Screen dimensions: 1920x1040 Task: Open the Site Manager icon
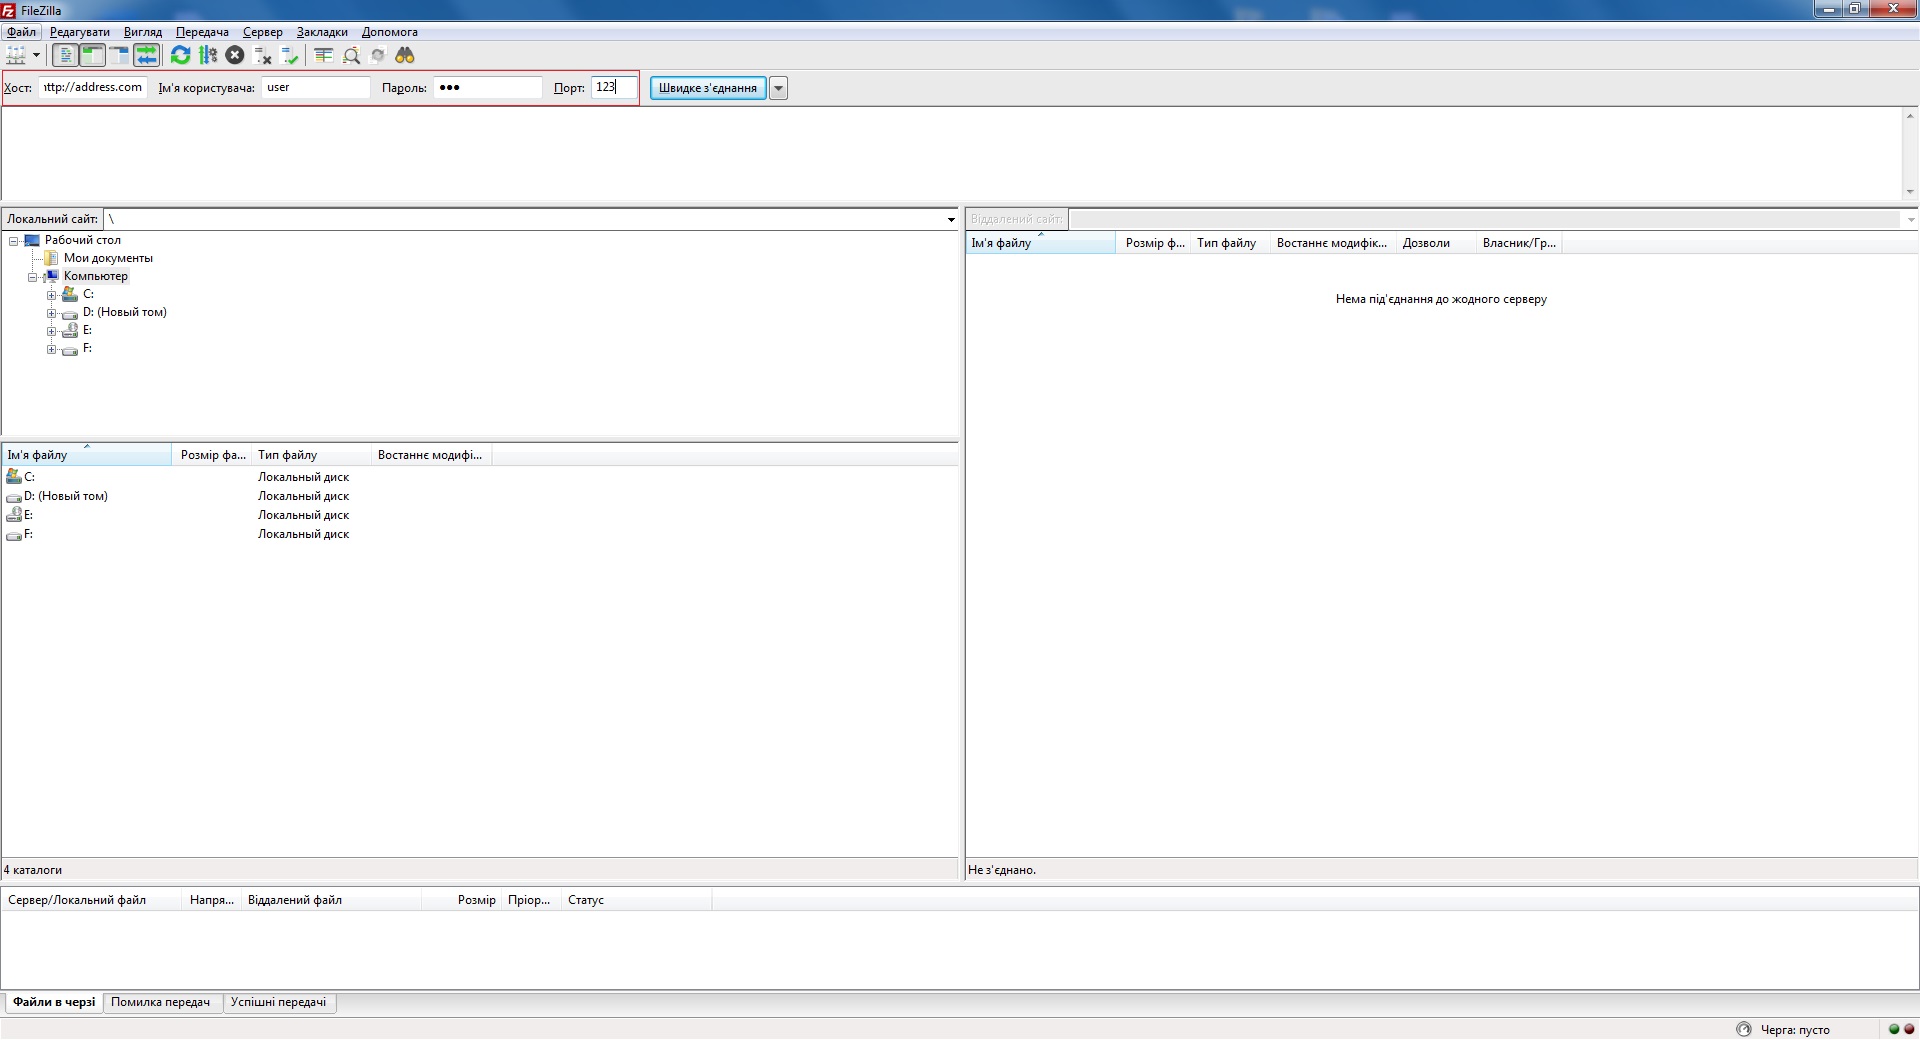[x=16, y=56]
